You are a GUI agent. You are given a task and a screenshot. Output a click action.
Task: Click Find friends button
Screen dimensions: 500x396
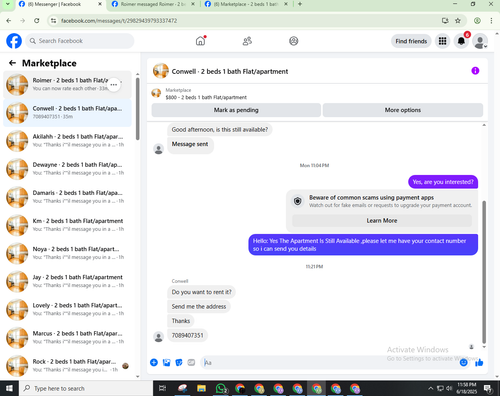click(411, 41)
